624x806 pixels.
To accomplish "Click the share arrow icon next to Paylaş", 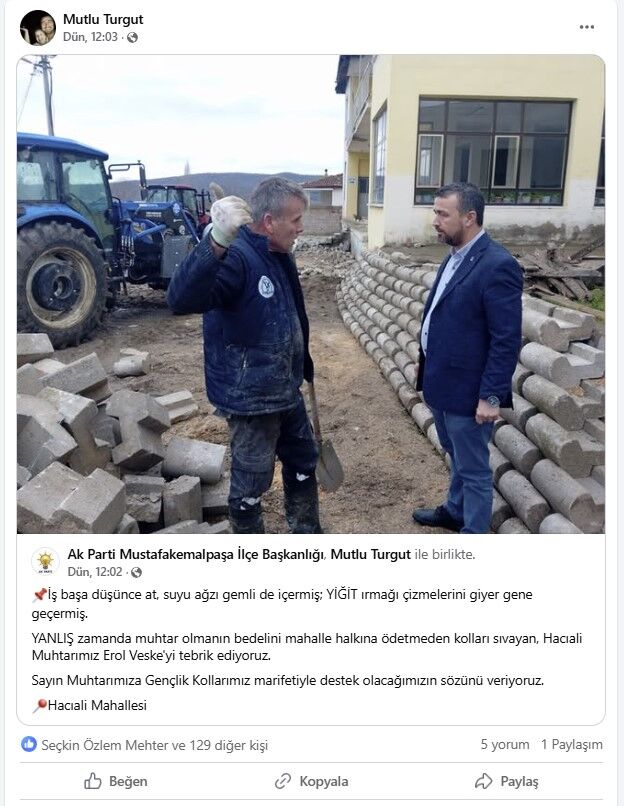I will point(483,781).
